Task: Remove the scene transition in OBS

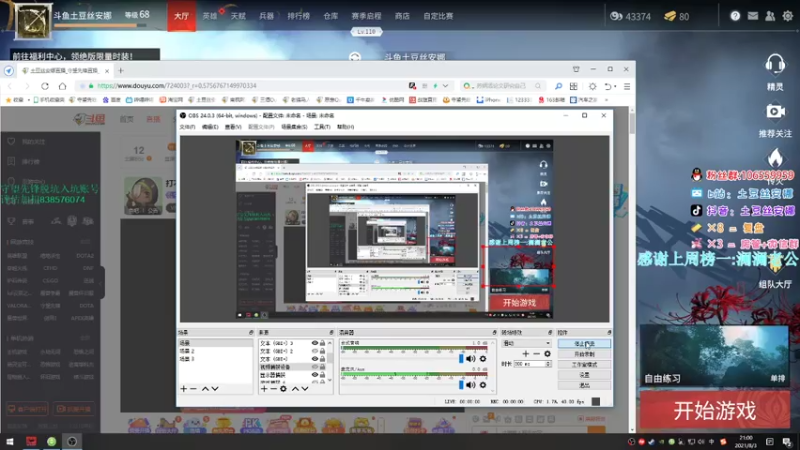Action: [x=536, y=354]
